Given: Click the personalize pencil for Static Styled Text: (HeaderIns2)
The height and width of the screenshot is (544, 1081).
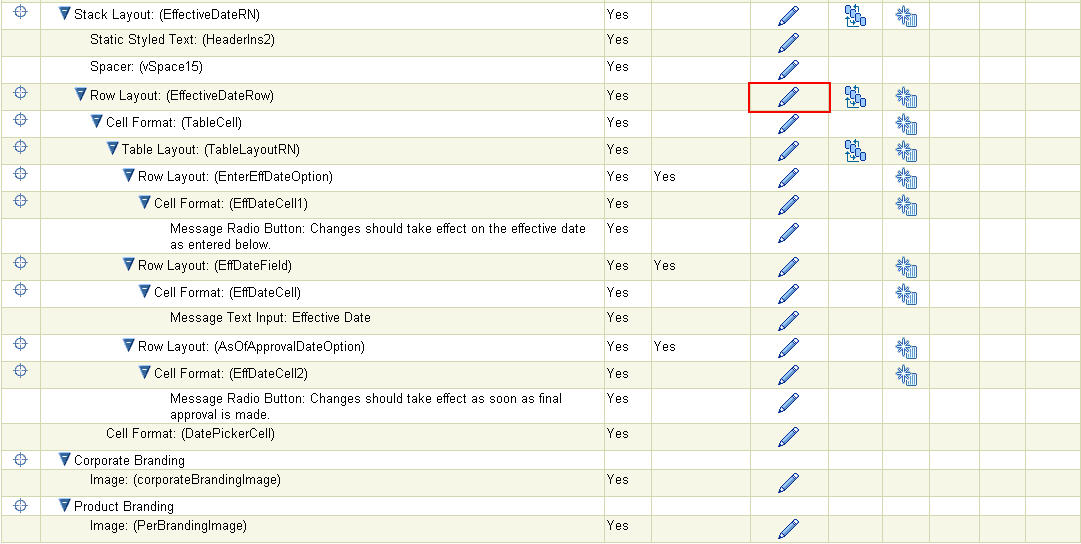Looking at the screenshot, I should point(789,43).
